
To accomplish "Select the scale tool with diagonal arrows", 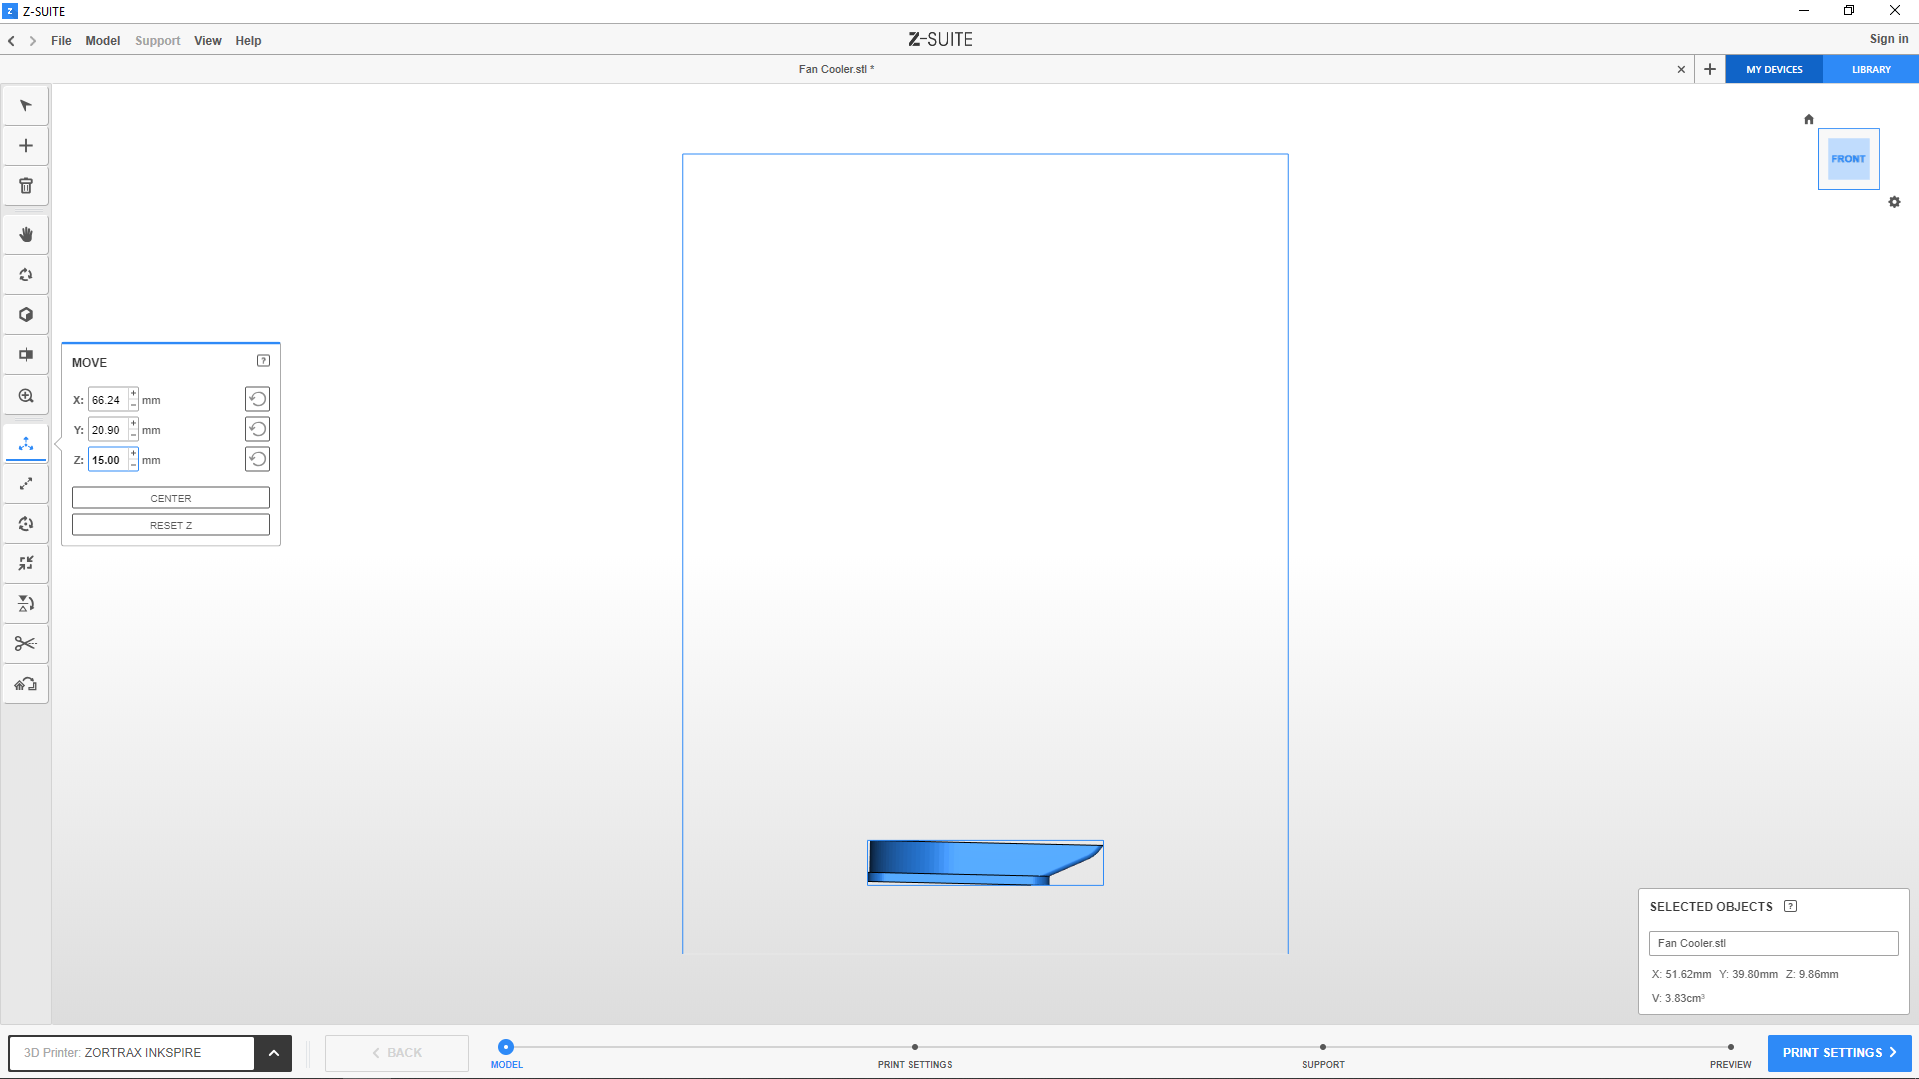I will (26, 484).
